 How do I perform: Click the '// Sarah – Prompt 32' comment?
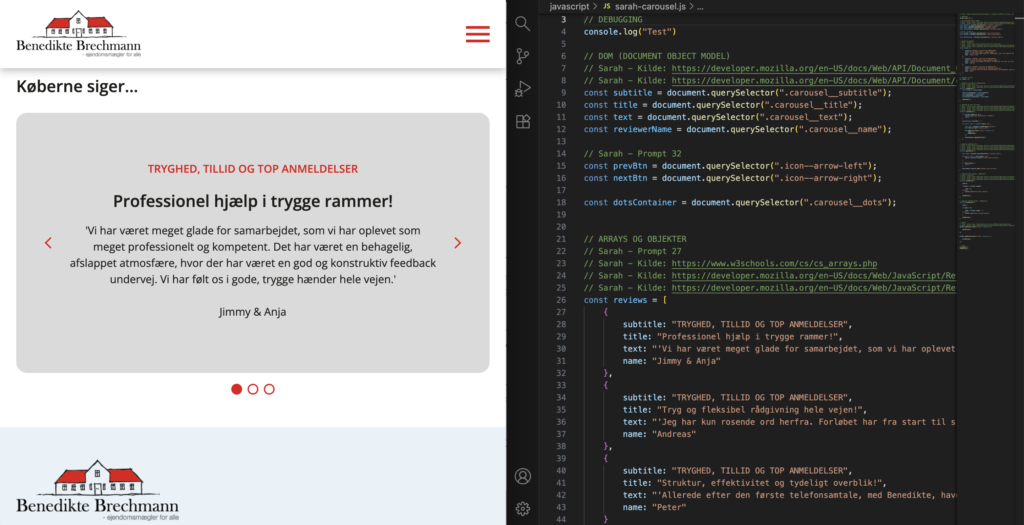click(632, 154)
